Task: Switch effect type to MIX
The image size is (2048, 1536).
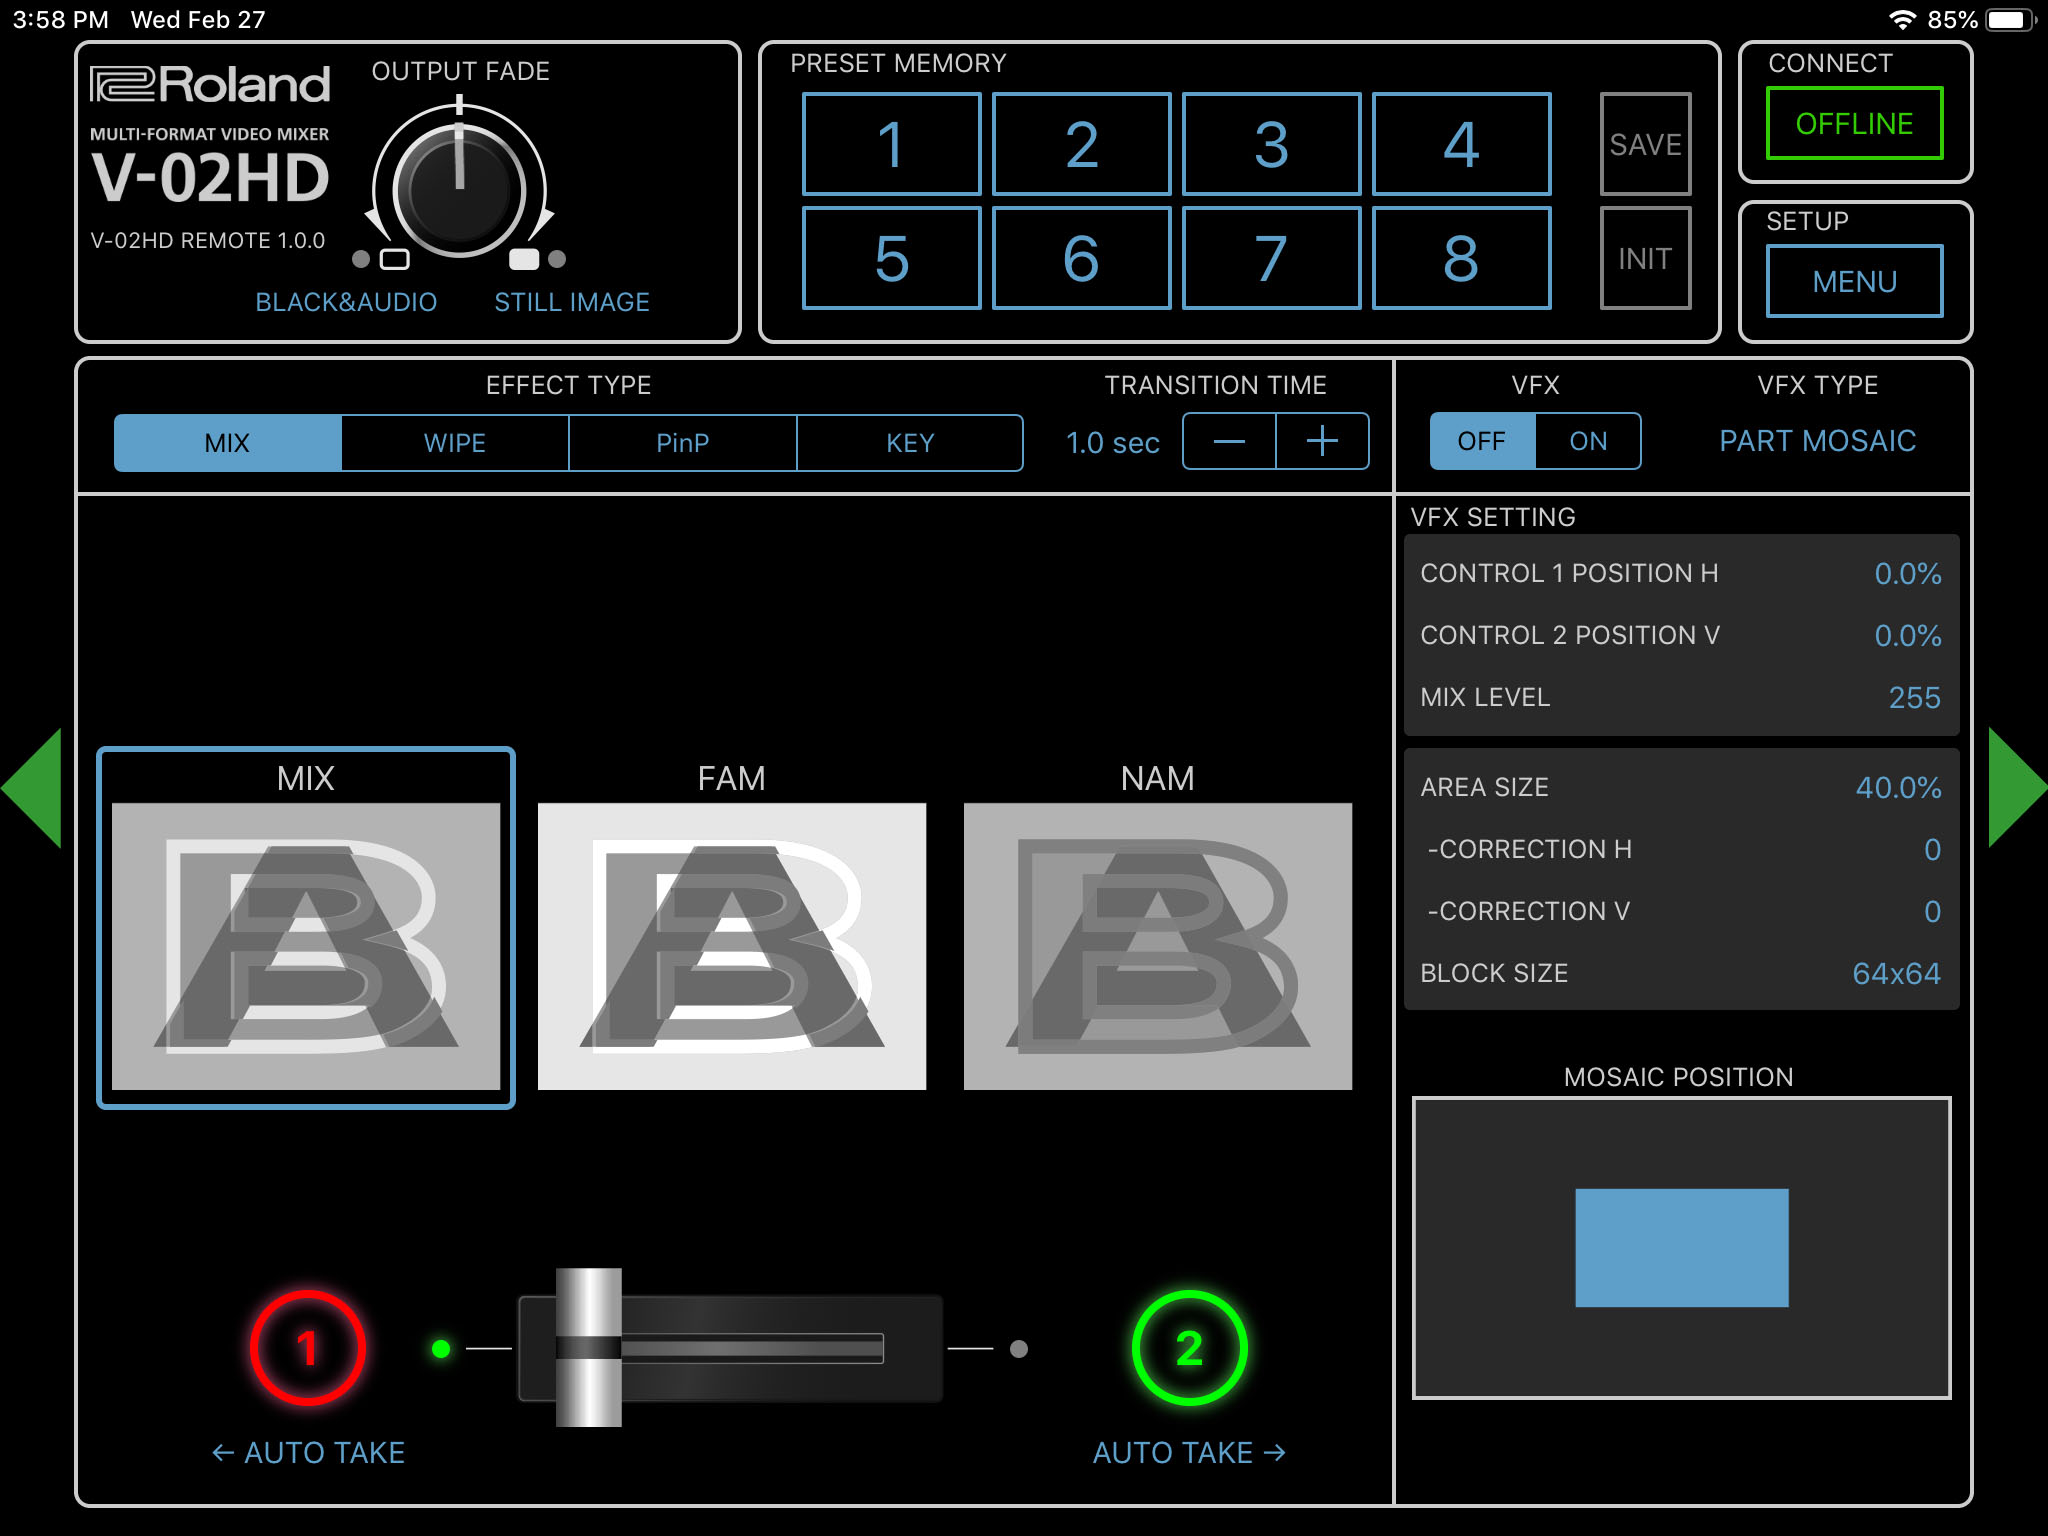Action: click(x=227, y=442)
